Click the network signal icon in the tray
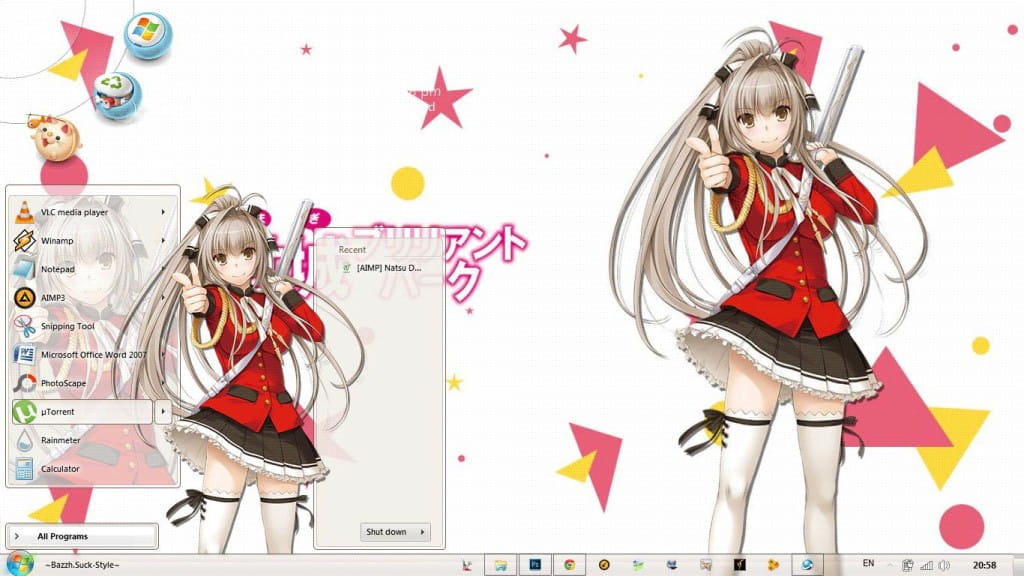Viewport: 1024px width, 576px height. 926,566
